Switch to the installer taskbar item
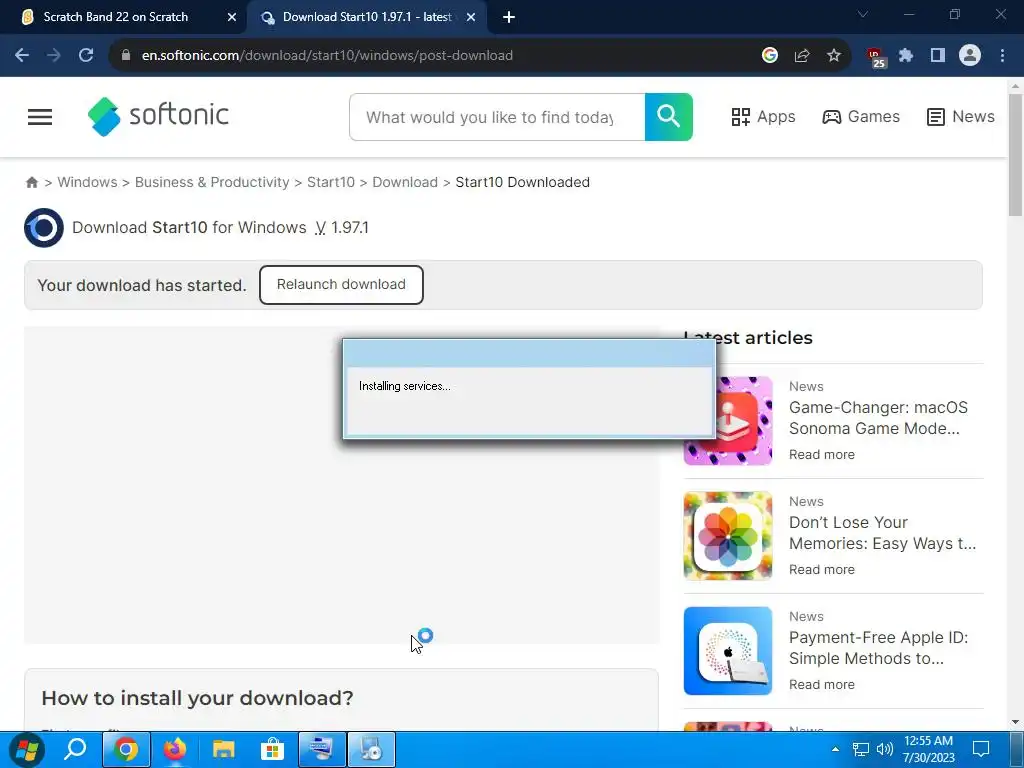 click(x=371, y=750)
